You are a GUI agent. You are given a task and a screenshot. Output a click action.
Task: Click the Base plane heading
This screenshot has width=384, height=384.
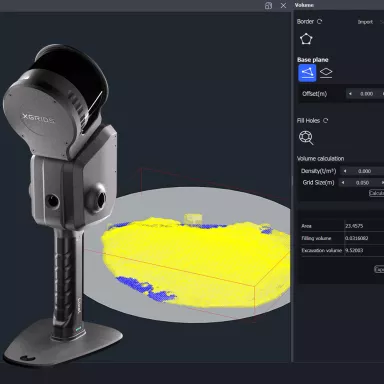pos(313,60)
